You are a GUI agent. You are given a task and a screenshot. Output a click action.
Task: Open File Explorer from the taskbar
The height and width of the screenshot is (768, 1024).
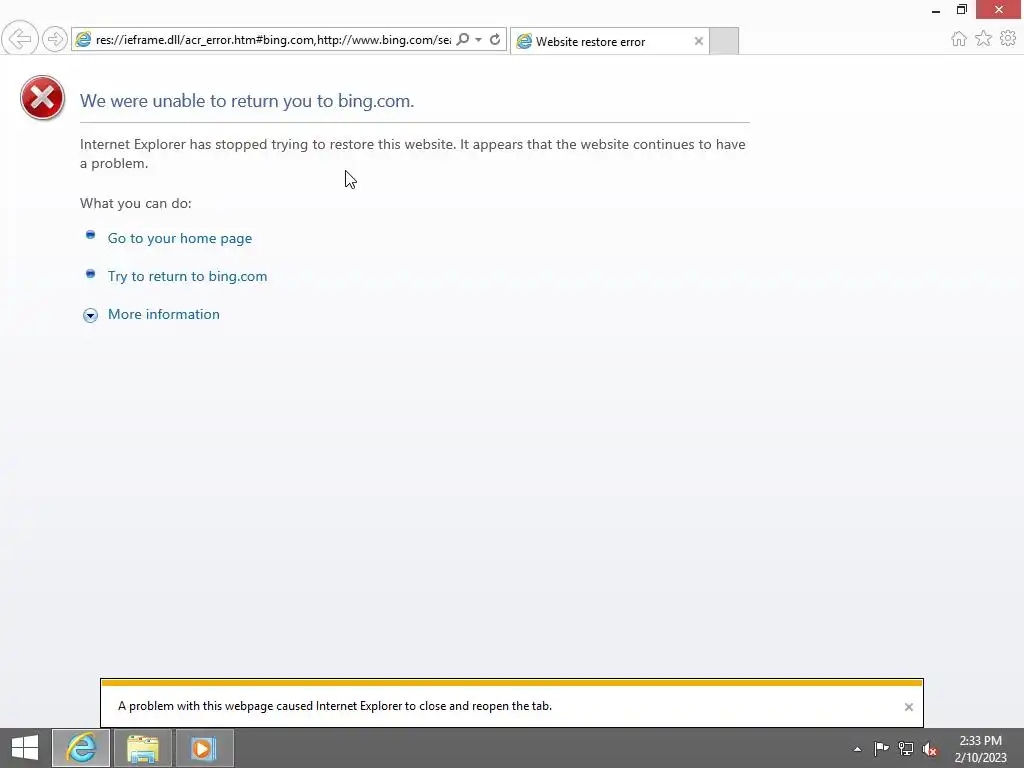pos(143,748)
